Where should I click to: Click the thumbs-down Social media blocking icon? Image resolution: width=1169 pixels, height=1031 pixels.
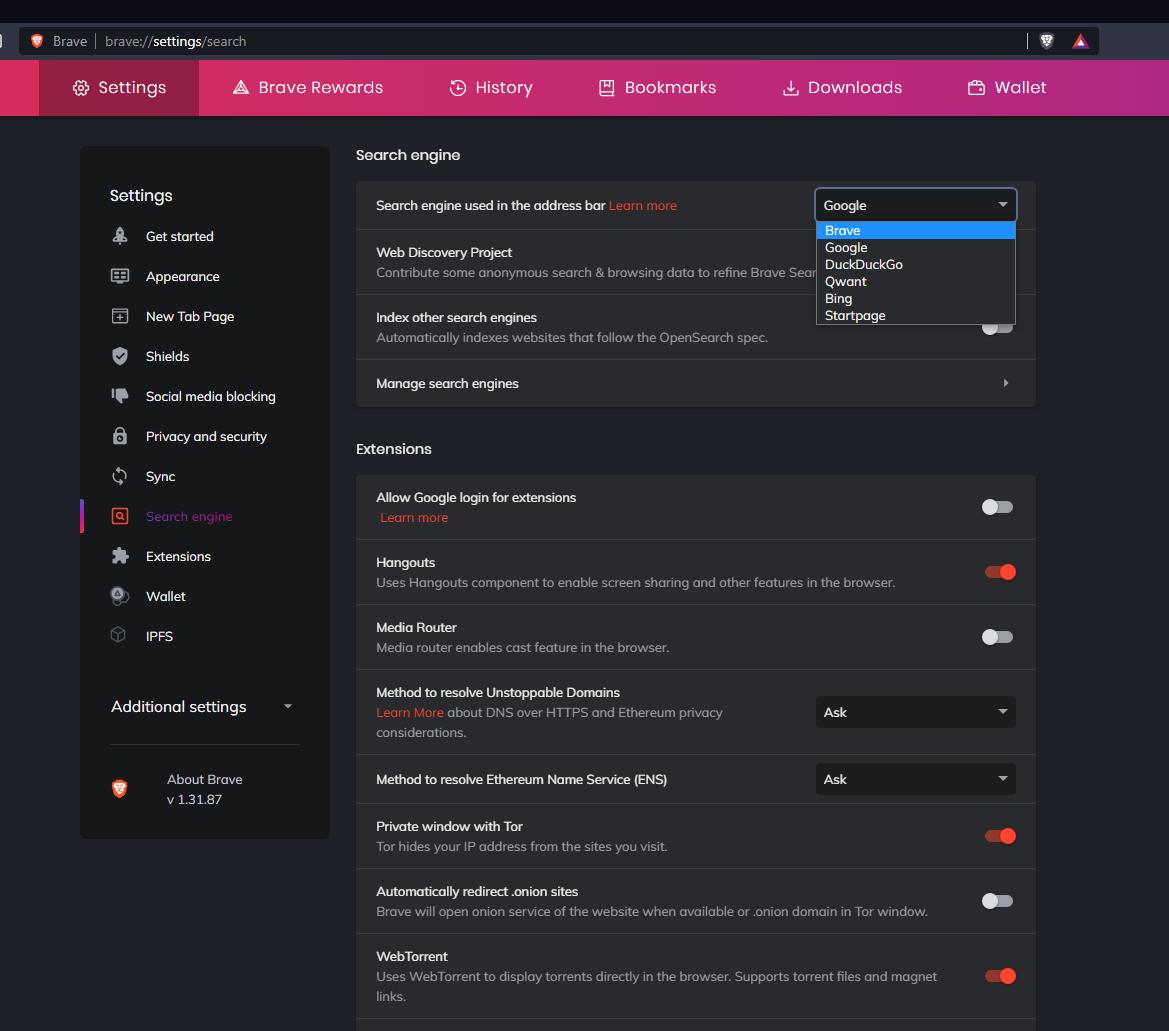pos(119,396)
